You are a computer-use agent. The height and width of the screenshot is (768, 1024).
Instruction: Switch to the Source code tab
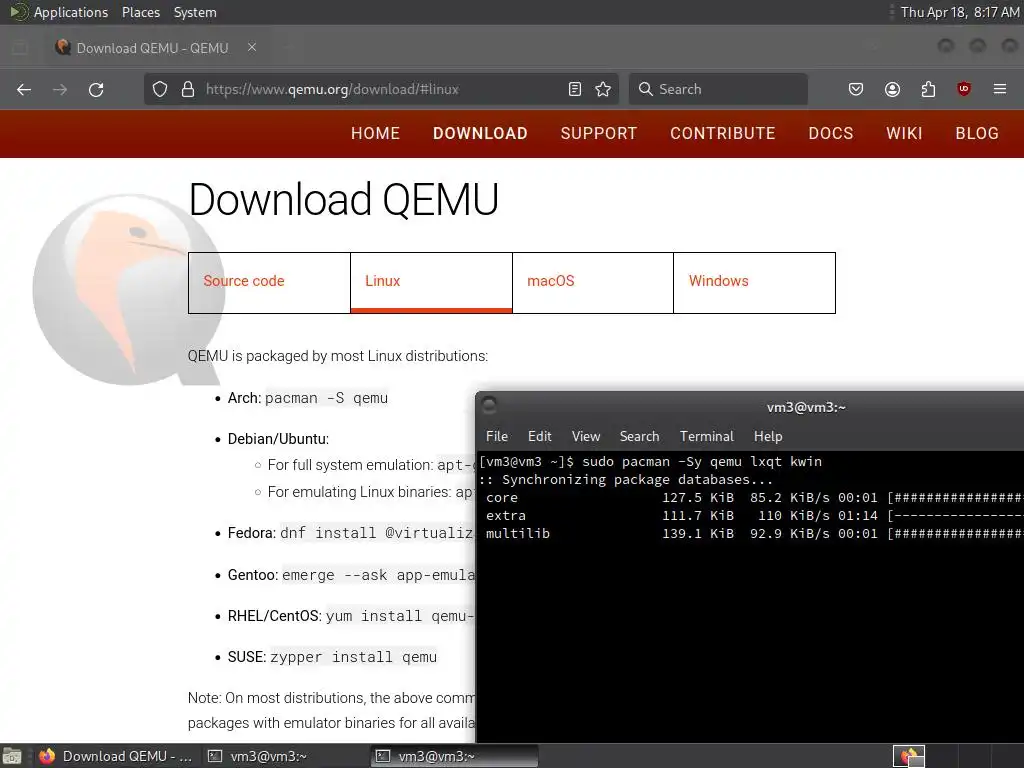269,282
